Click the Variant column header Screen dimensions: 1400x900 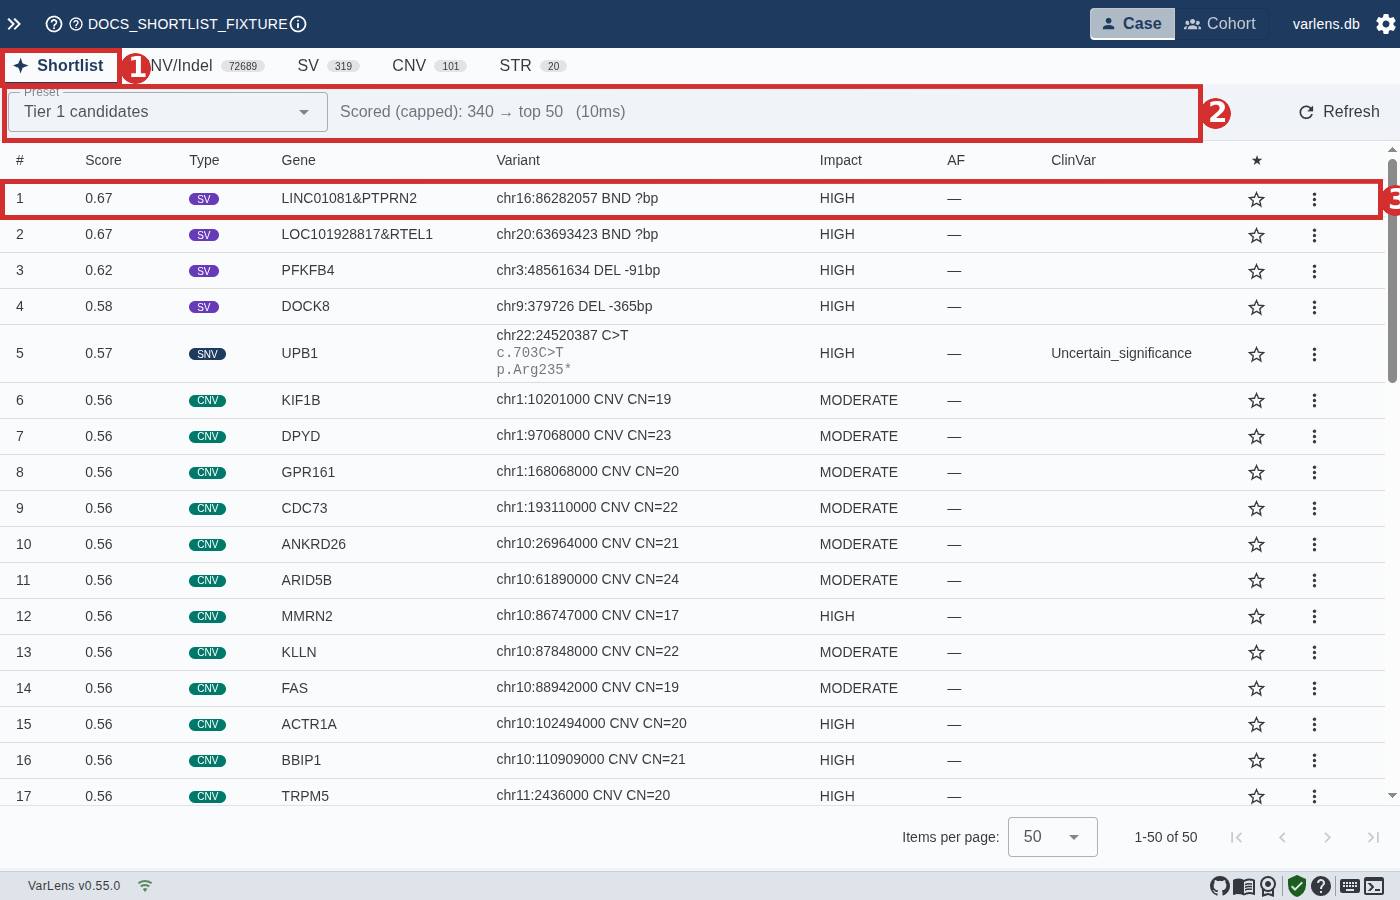[518, 160]
